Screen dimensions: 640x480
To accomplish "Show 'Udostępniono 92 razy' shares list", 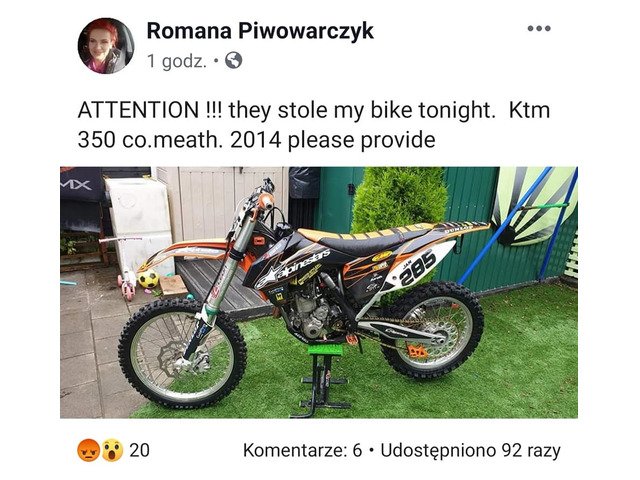I will point(471,451).
